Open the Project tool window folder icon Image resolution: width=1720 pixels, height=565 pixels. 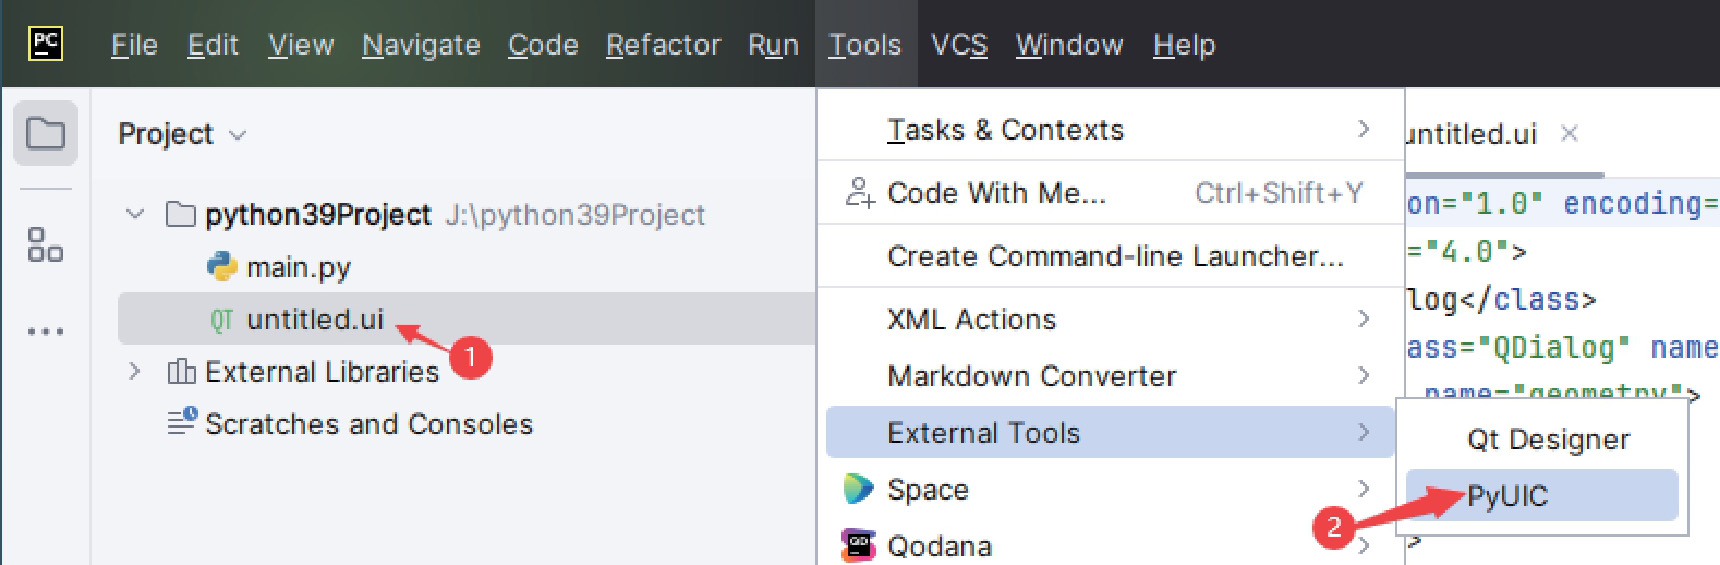click(45, 133)
